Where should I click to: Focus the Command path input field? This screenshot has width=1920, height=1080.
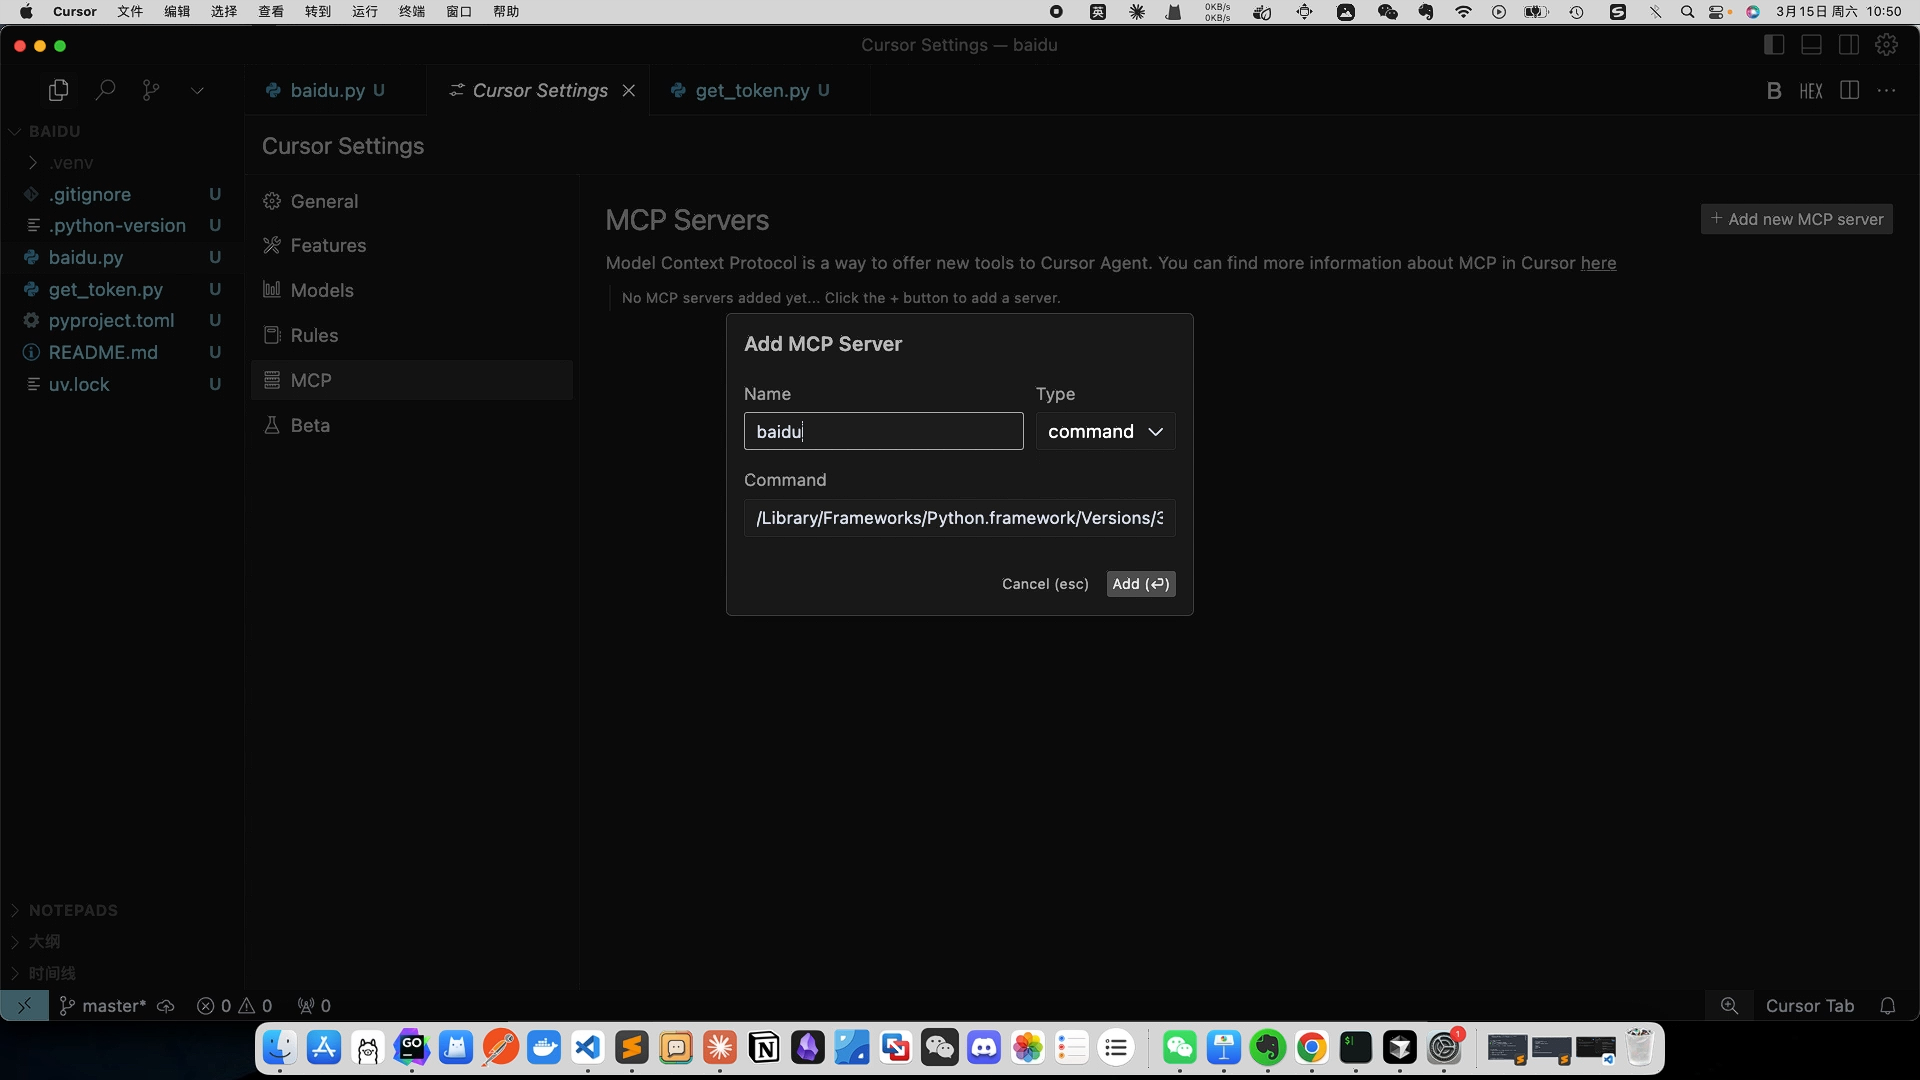click(959, 518)
